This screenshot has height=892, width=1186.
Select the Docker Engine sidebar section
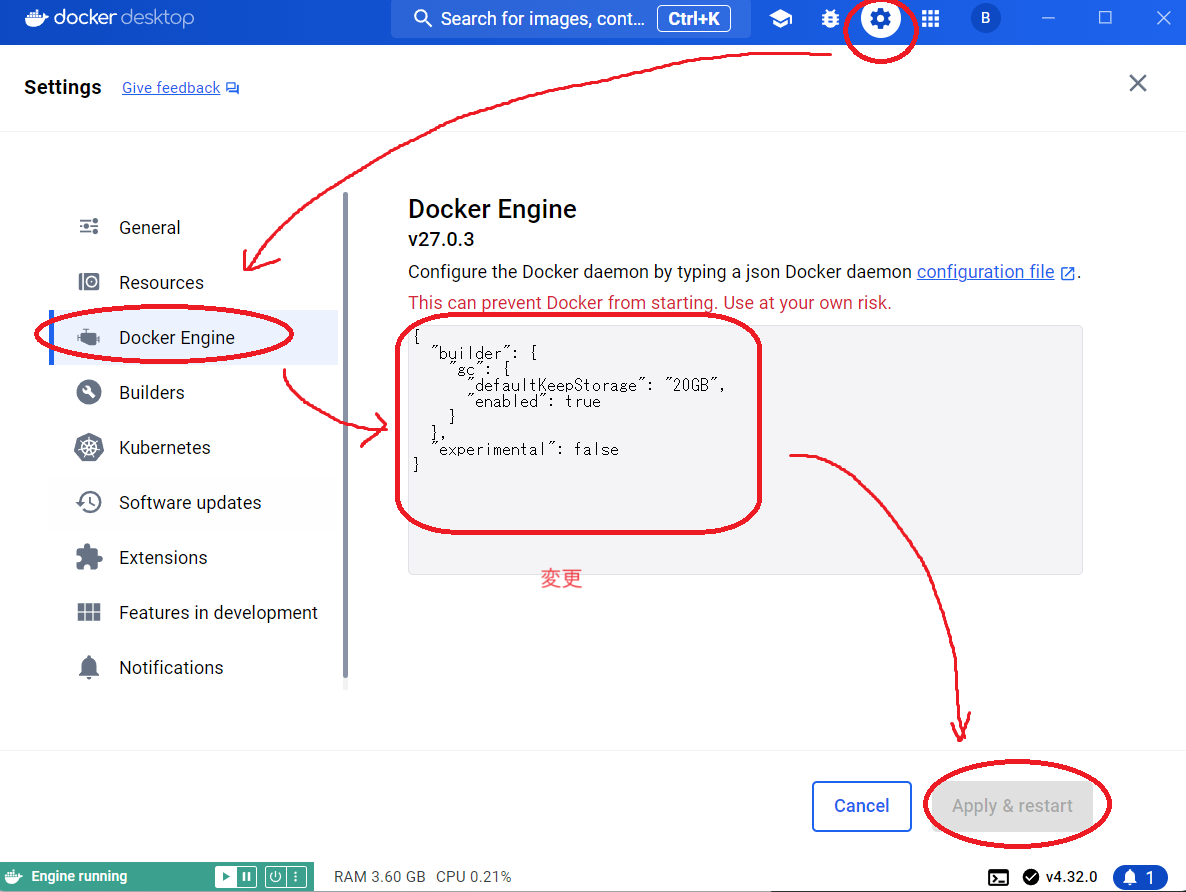(177, 337)
